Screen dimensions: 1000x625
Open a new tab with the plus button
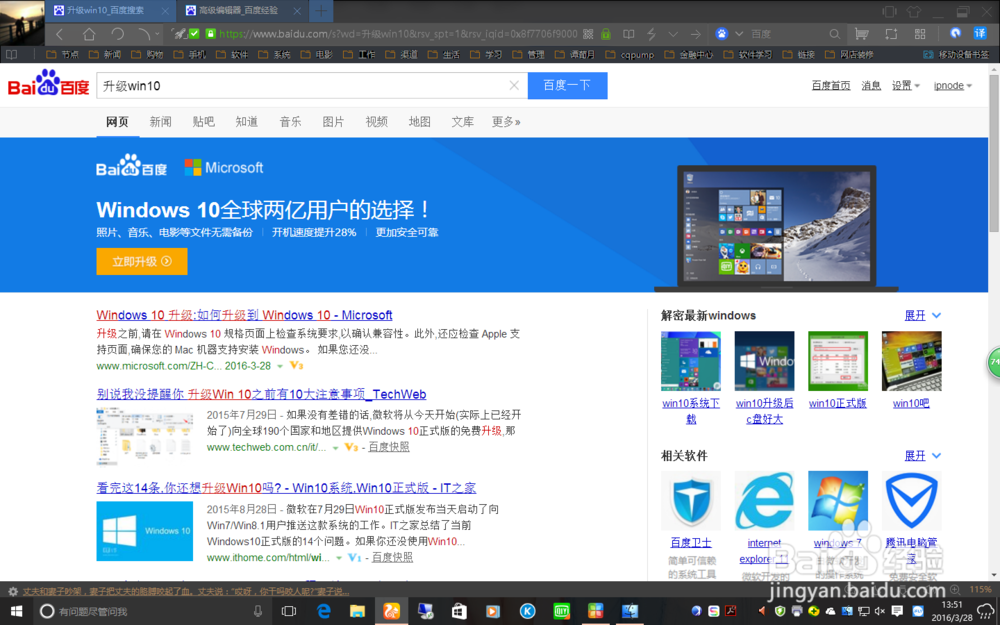(321, 11)
